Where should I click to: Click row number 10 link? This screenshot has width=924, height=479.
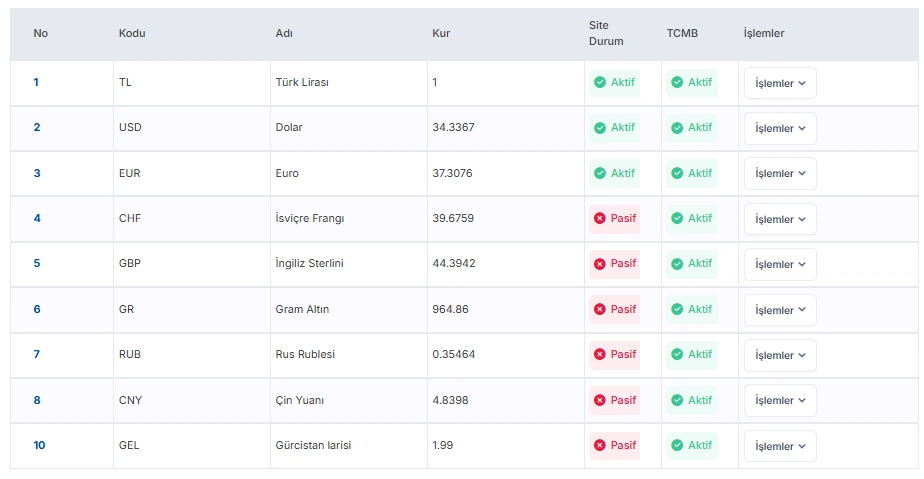coord(39,445)
